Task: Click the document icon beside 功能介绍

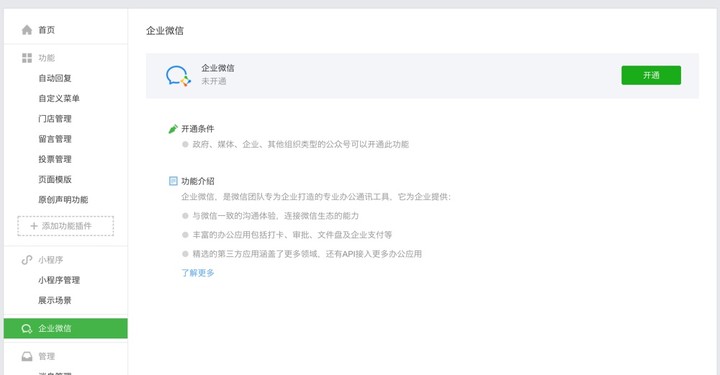Action: (x=173, y=181)
